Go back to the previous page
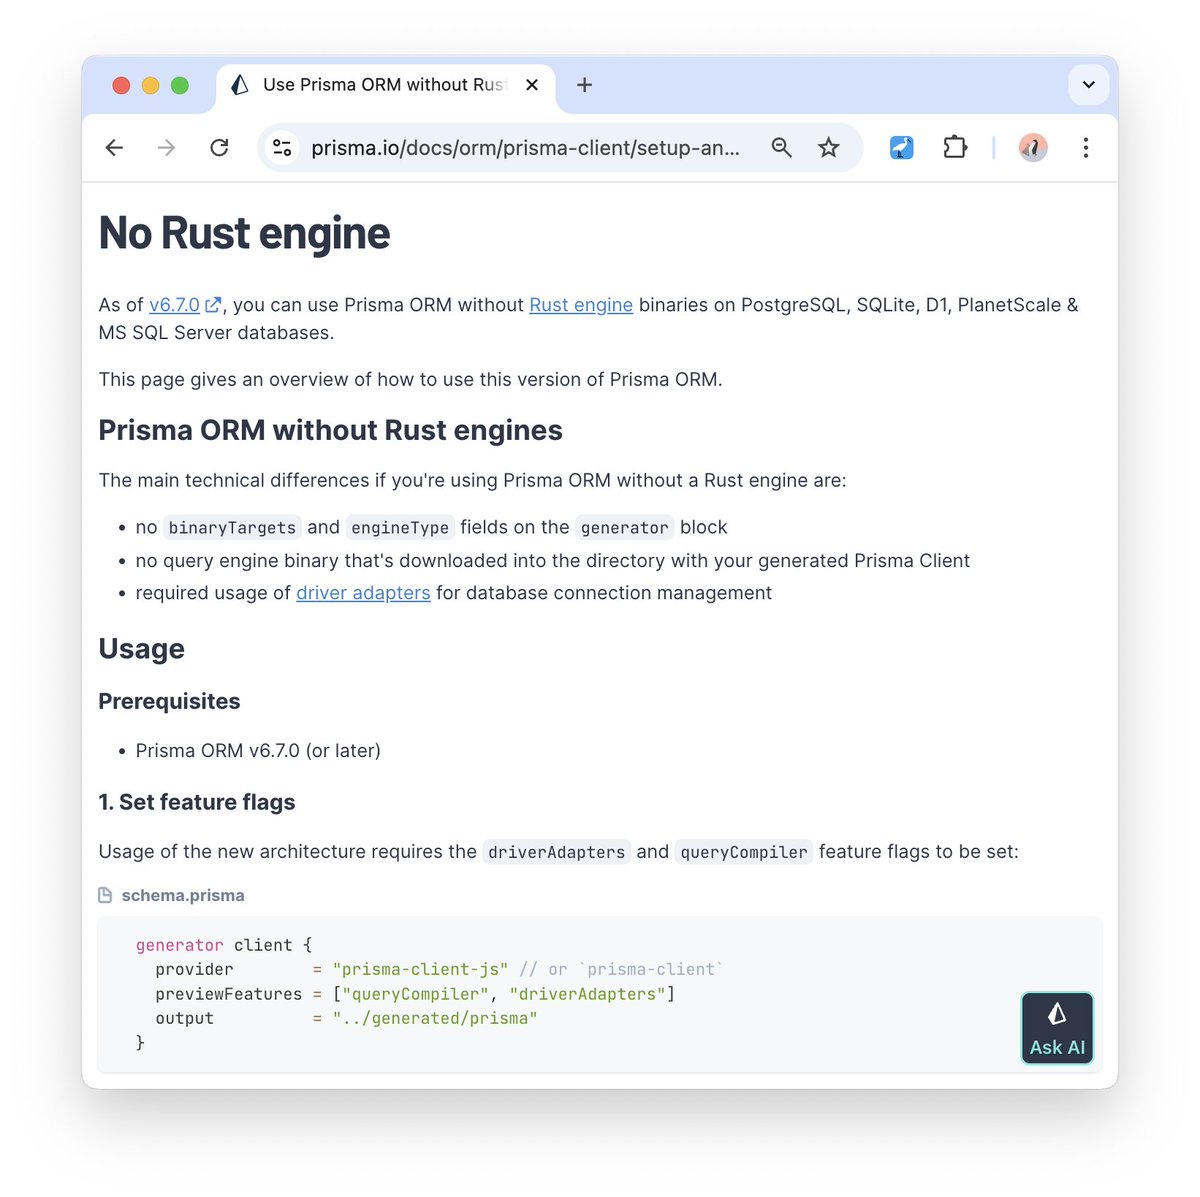The height and width of the screenshot is (1197, 1200). 114,148
